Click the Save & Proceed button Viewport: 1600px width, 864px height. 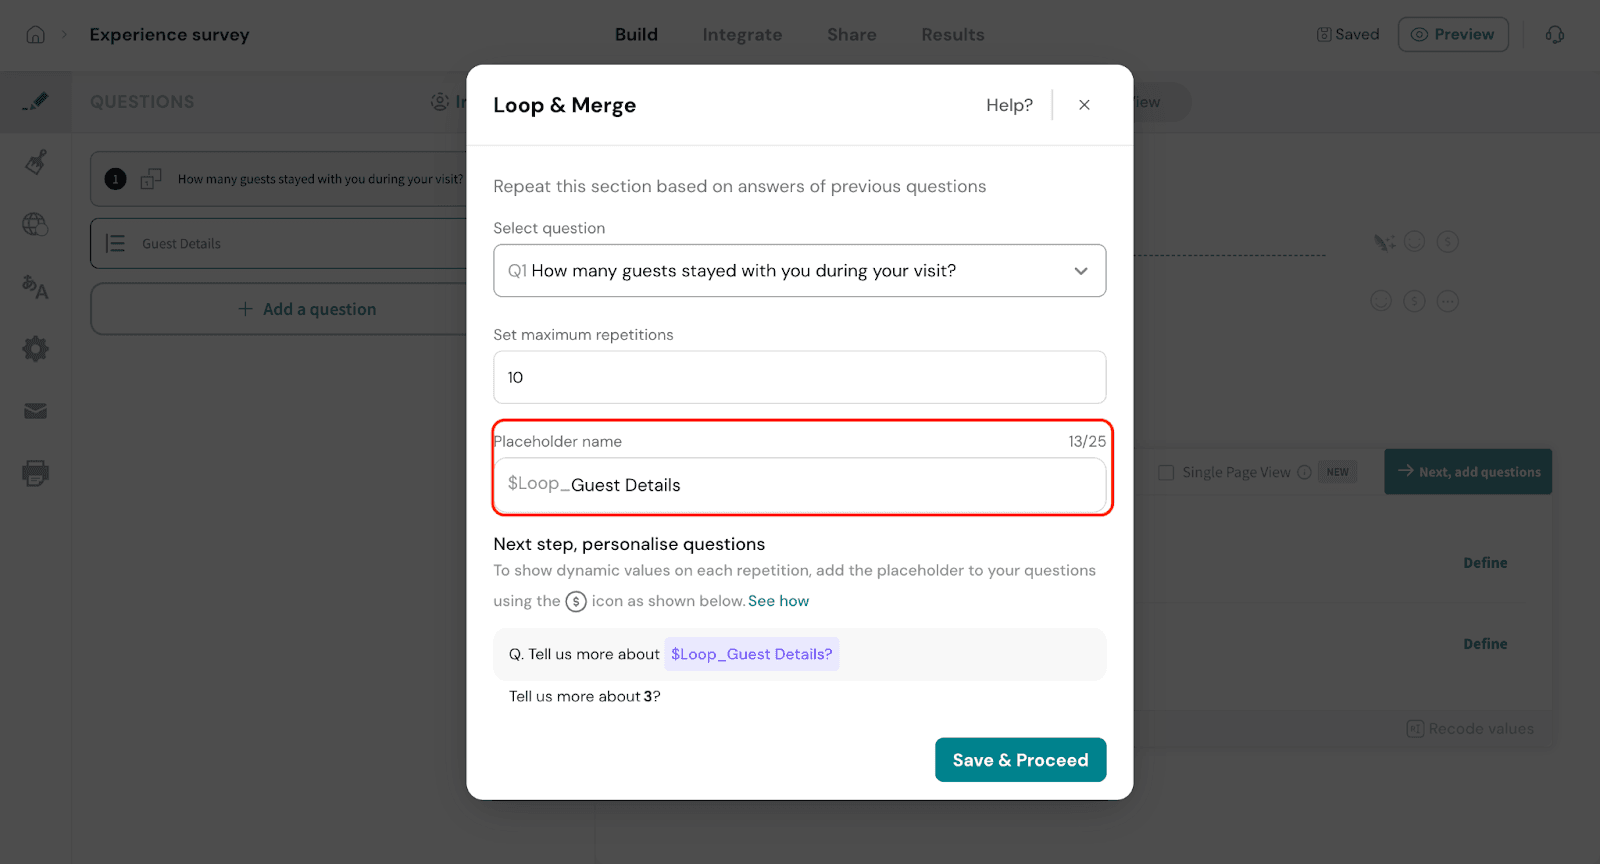1020,760
